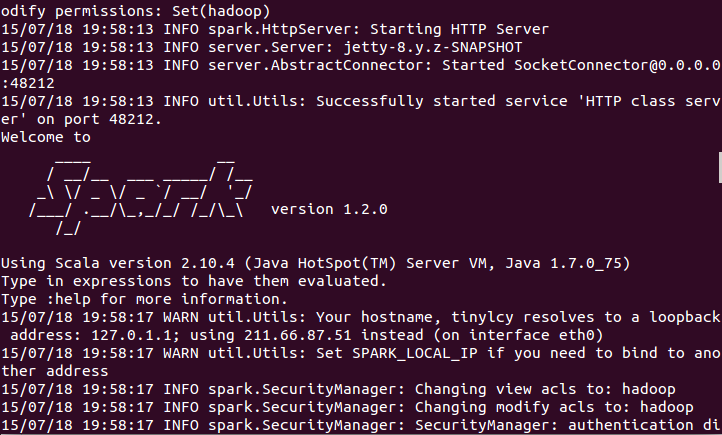Click the IP address '211.66.87.51'

(x=297, y=335)
